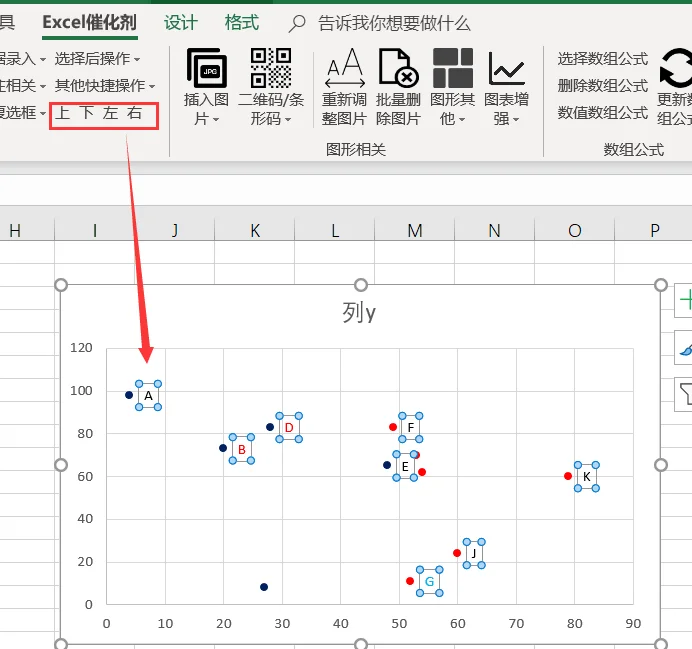Click the Chart Enhancement (图表增强) icon
This screenshot has width=692, height=649.
[507, 68]
